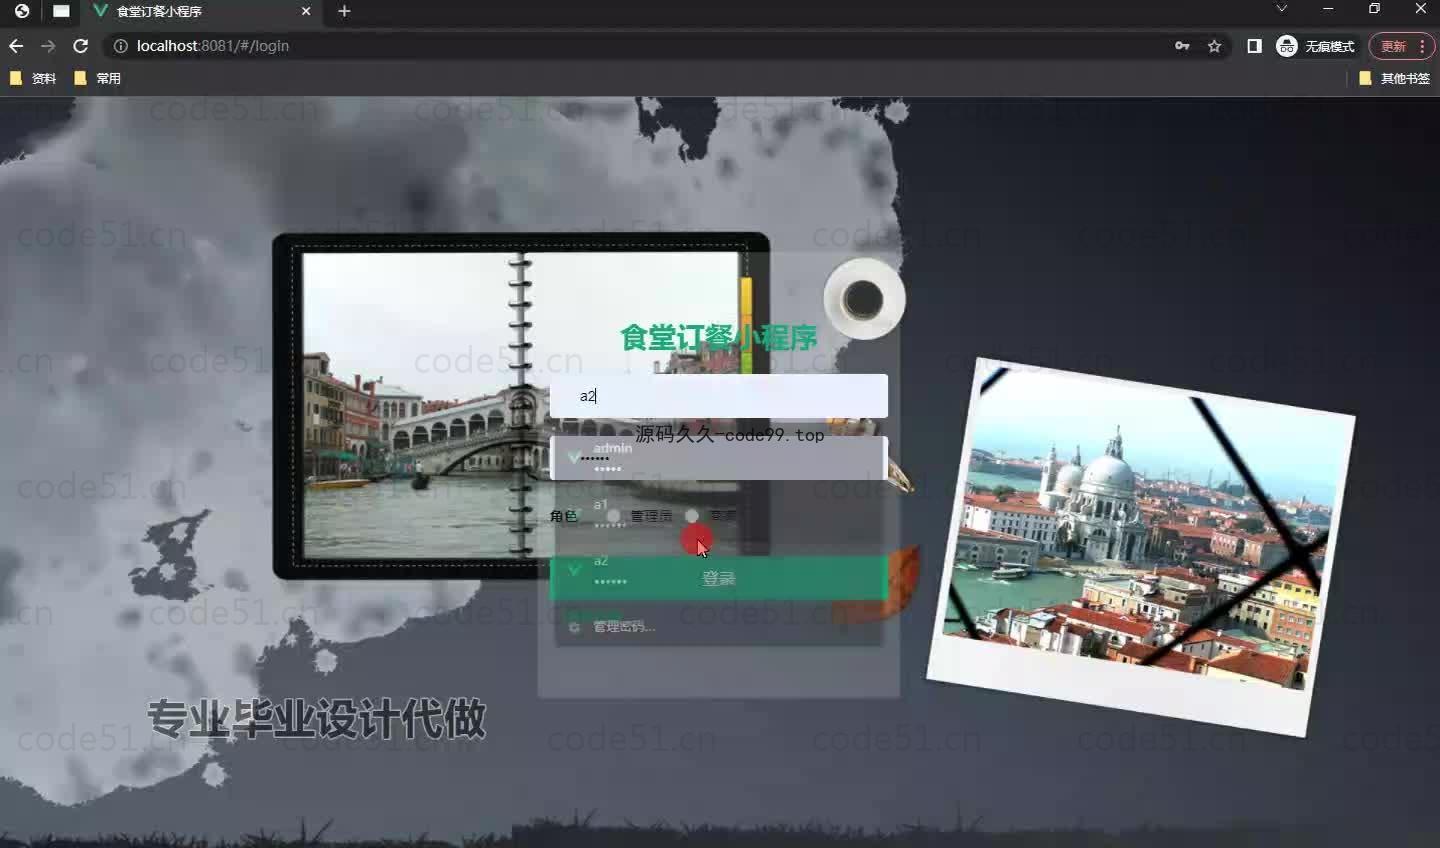Open the 更新 browser menu
The height and width of the screenshot is (848, 1440).
click(x=1402, y=46)
